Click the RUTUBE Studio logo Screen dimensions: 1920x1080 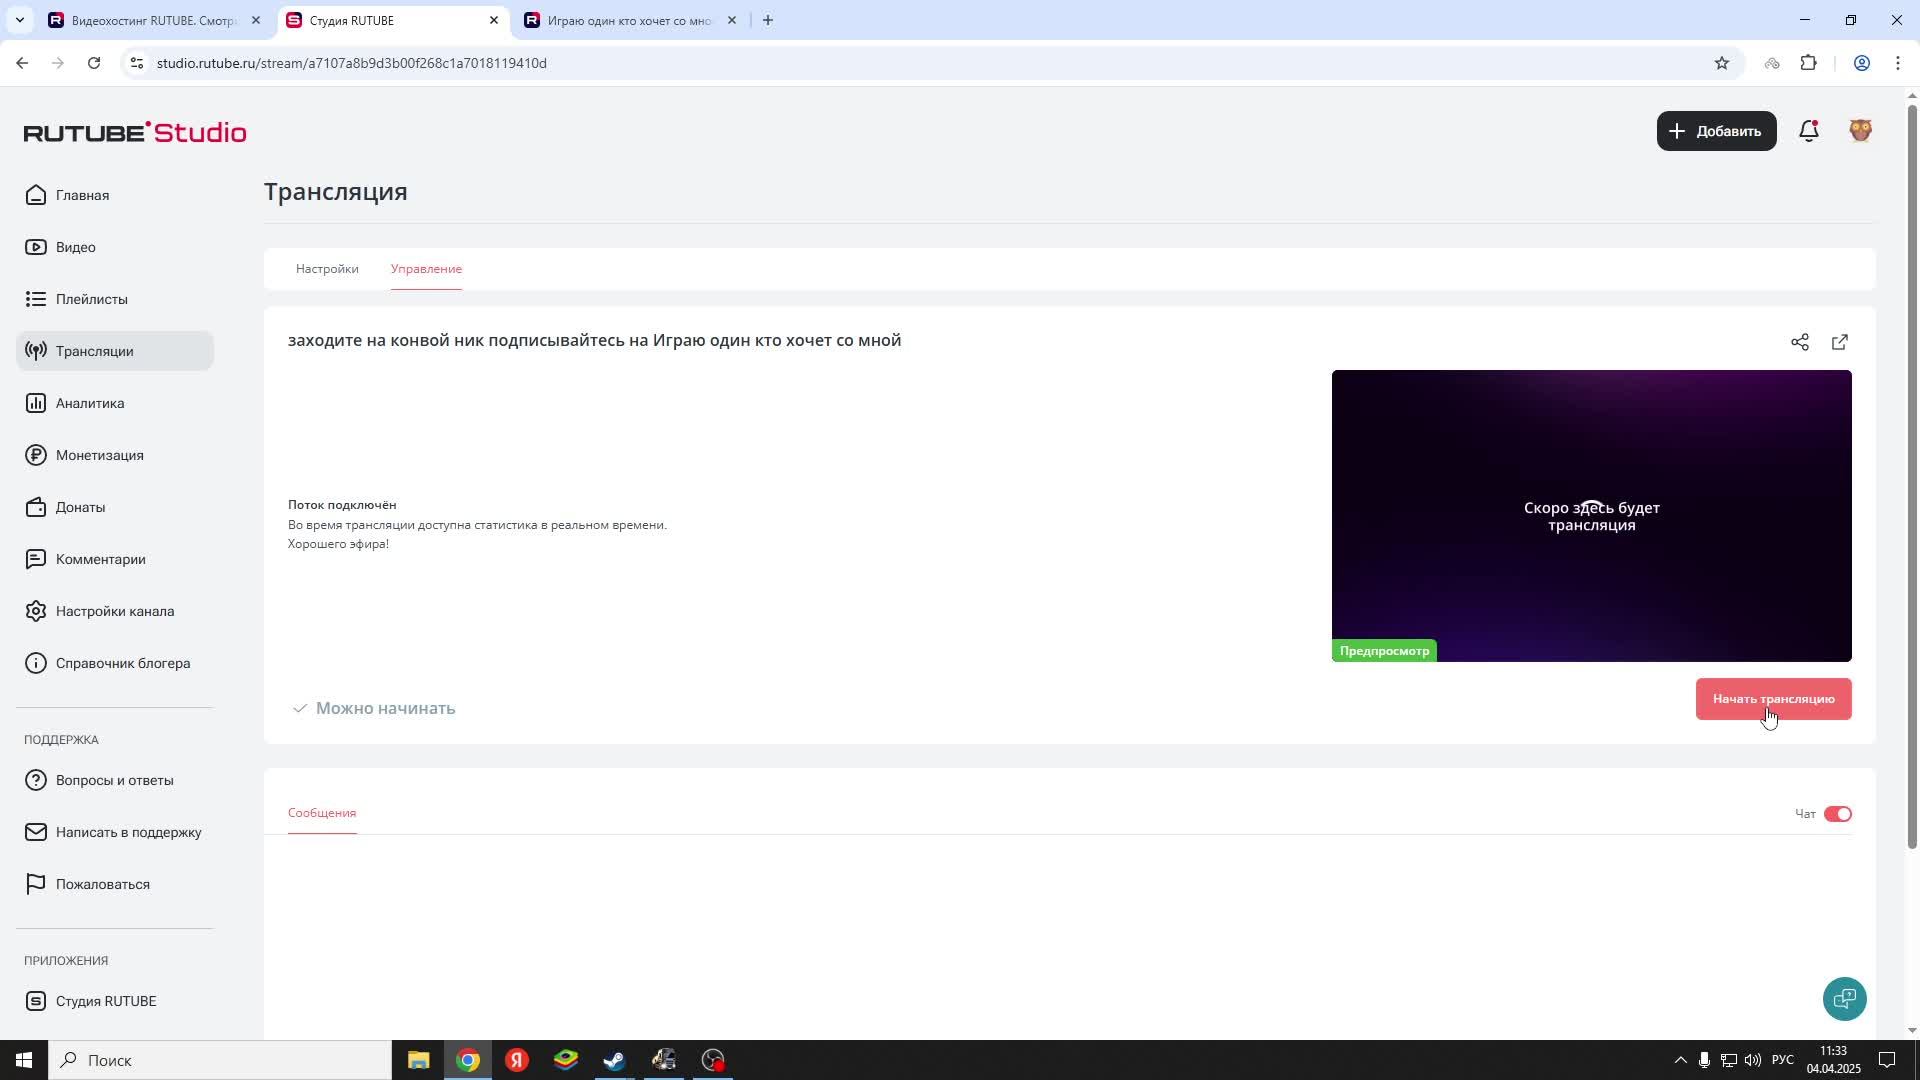click(135, 132)
